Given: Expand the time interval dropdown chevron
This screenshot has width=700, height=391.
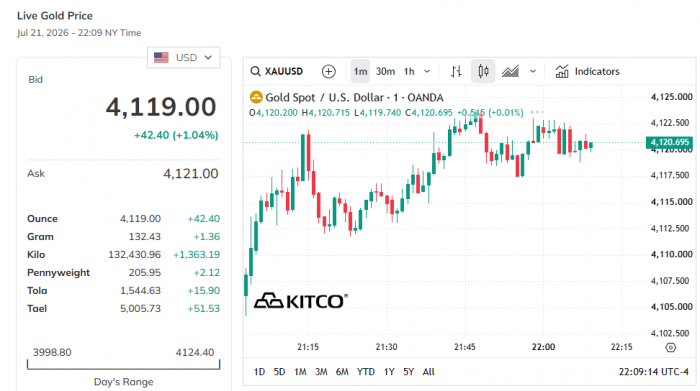Looking at the screenshot, I should tap(427, 71).
